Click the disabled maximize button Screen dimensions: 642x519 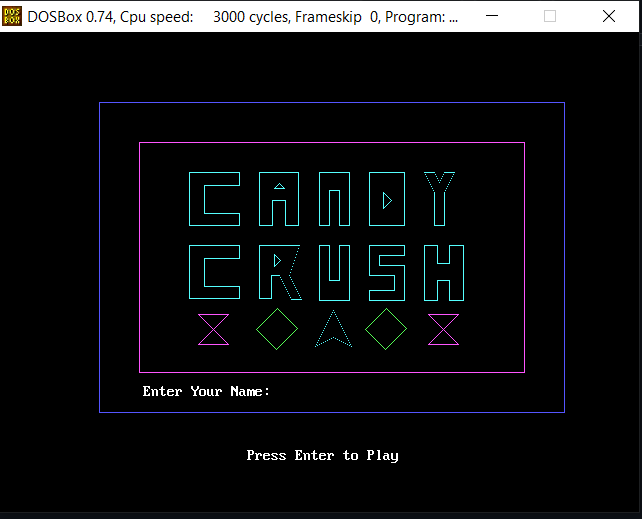pos(550,16)
